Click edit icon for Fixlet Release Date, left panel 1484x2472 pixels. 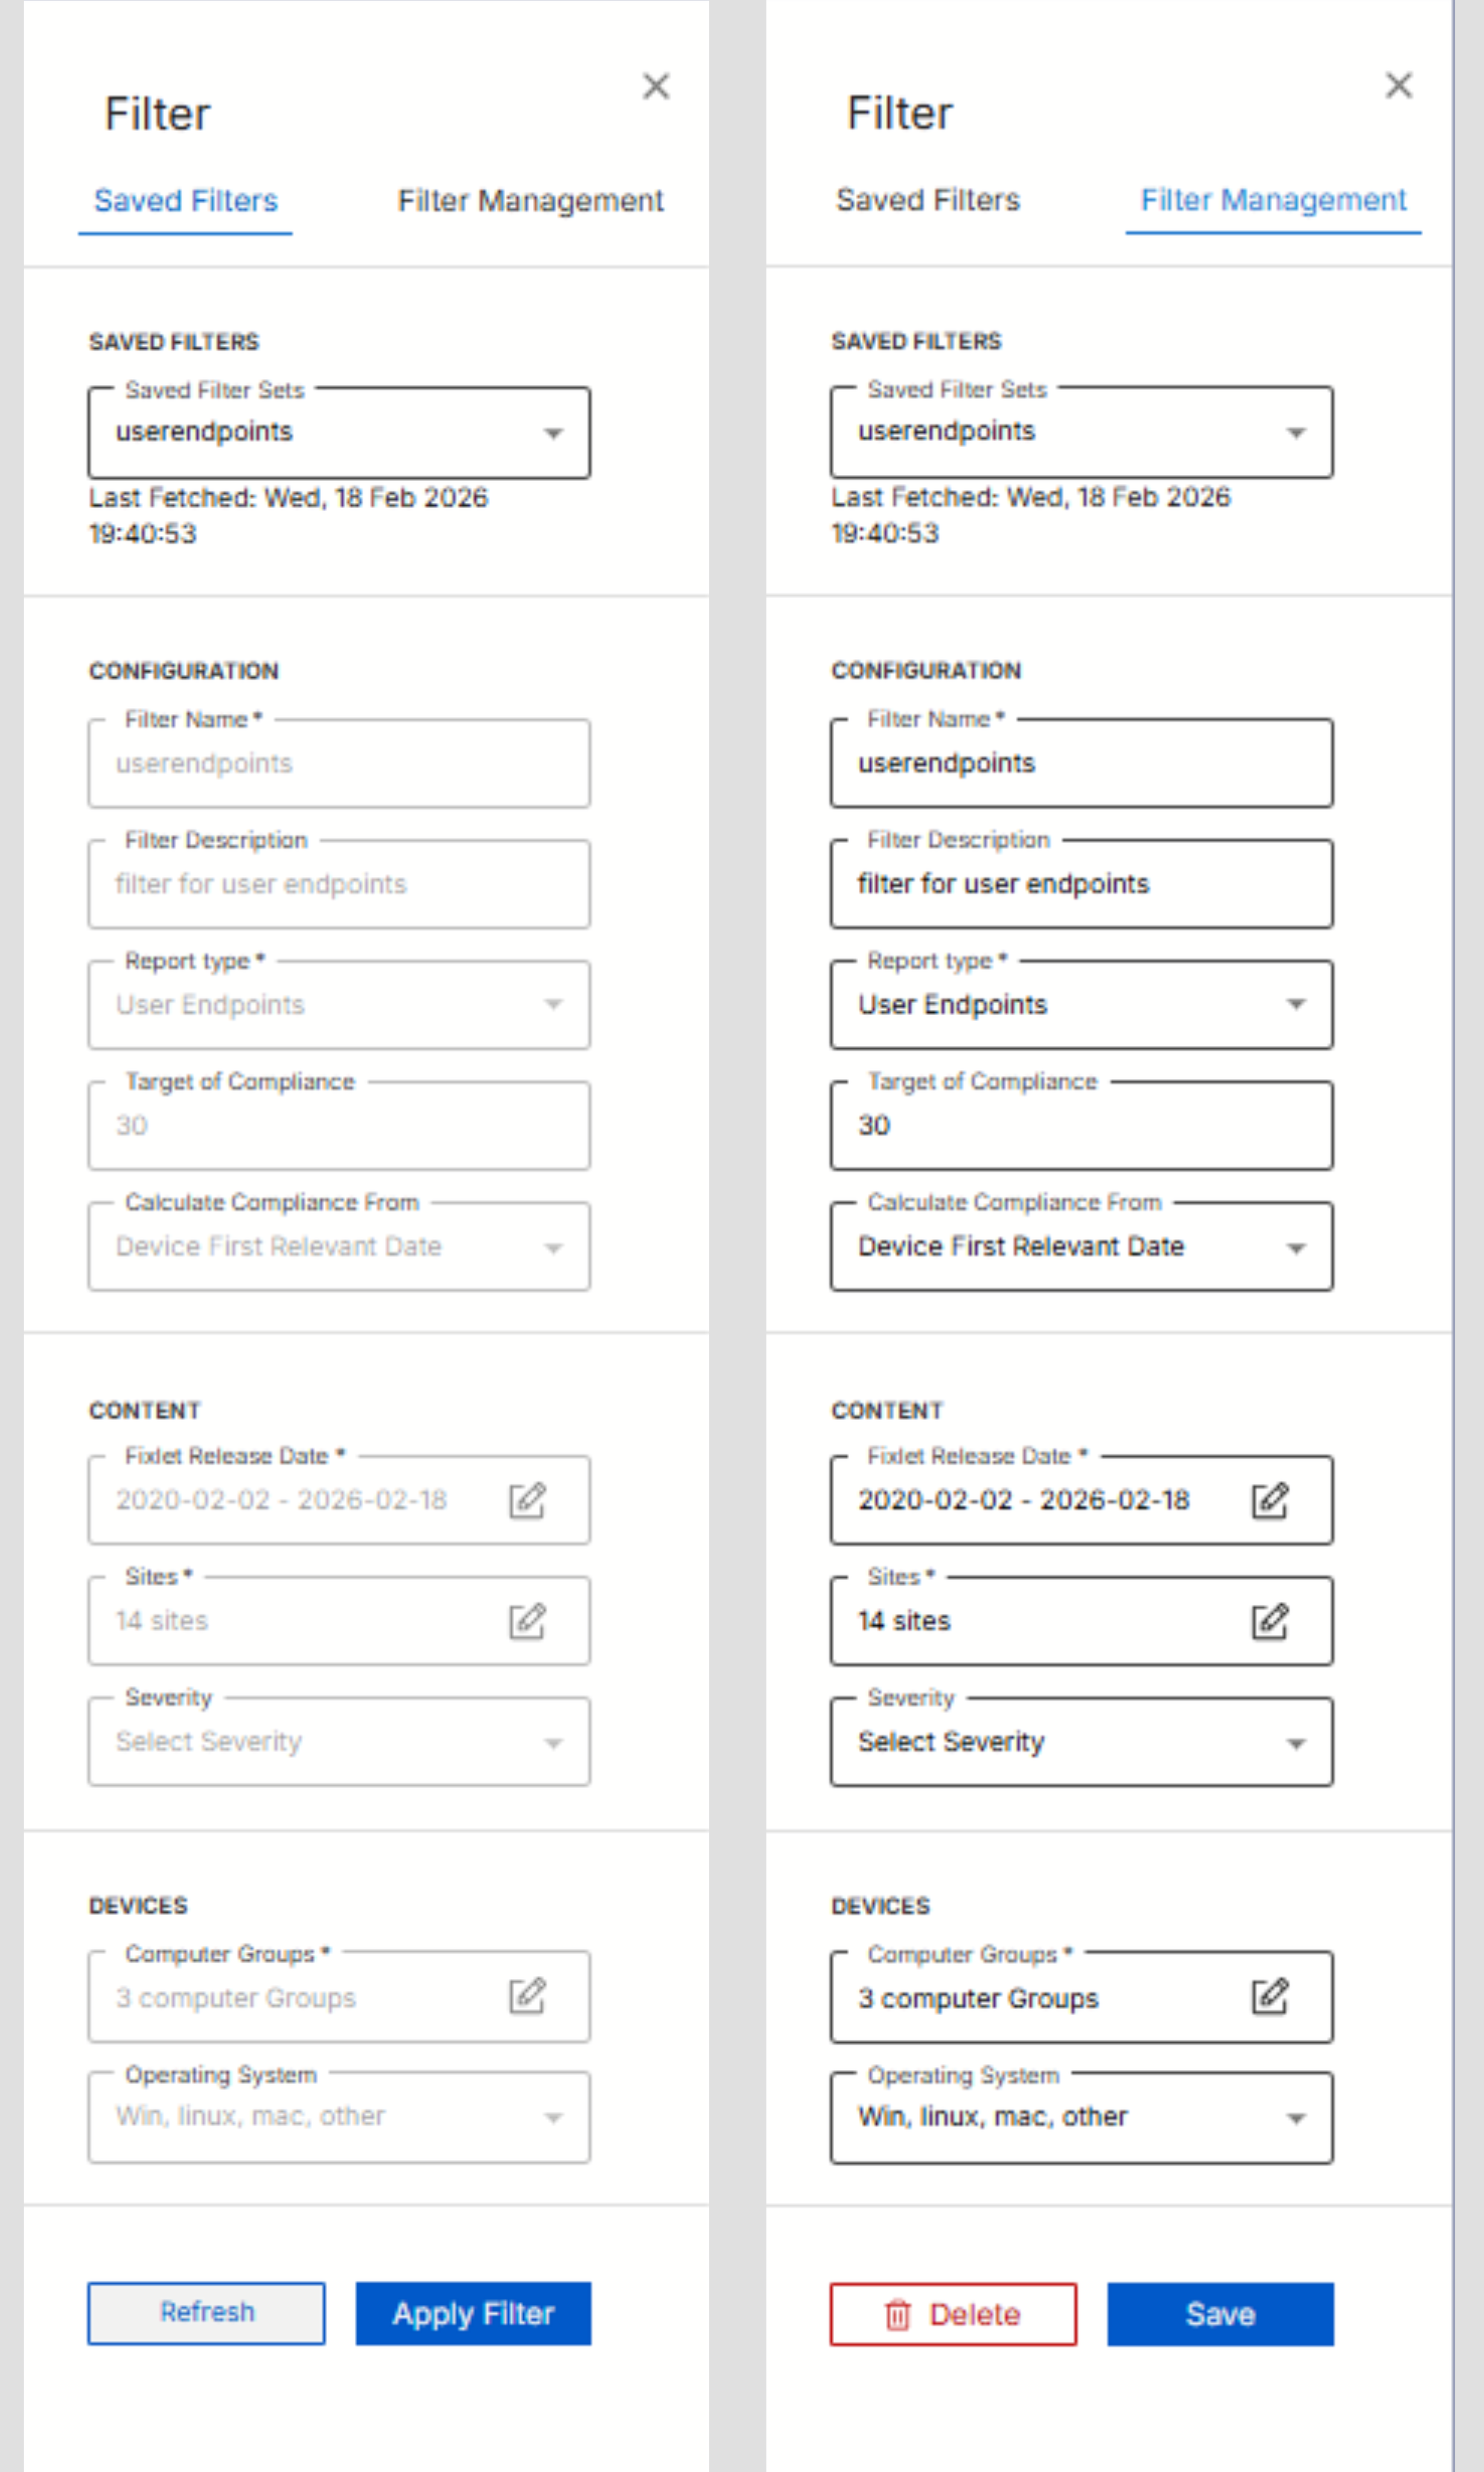(527, 1500)
